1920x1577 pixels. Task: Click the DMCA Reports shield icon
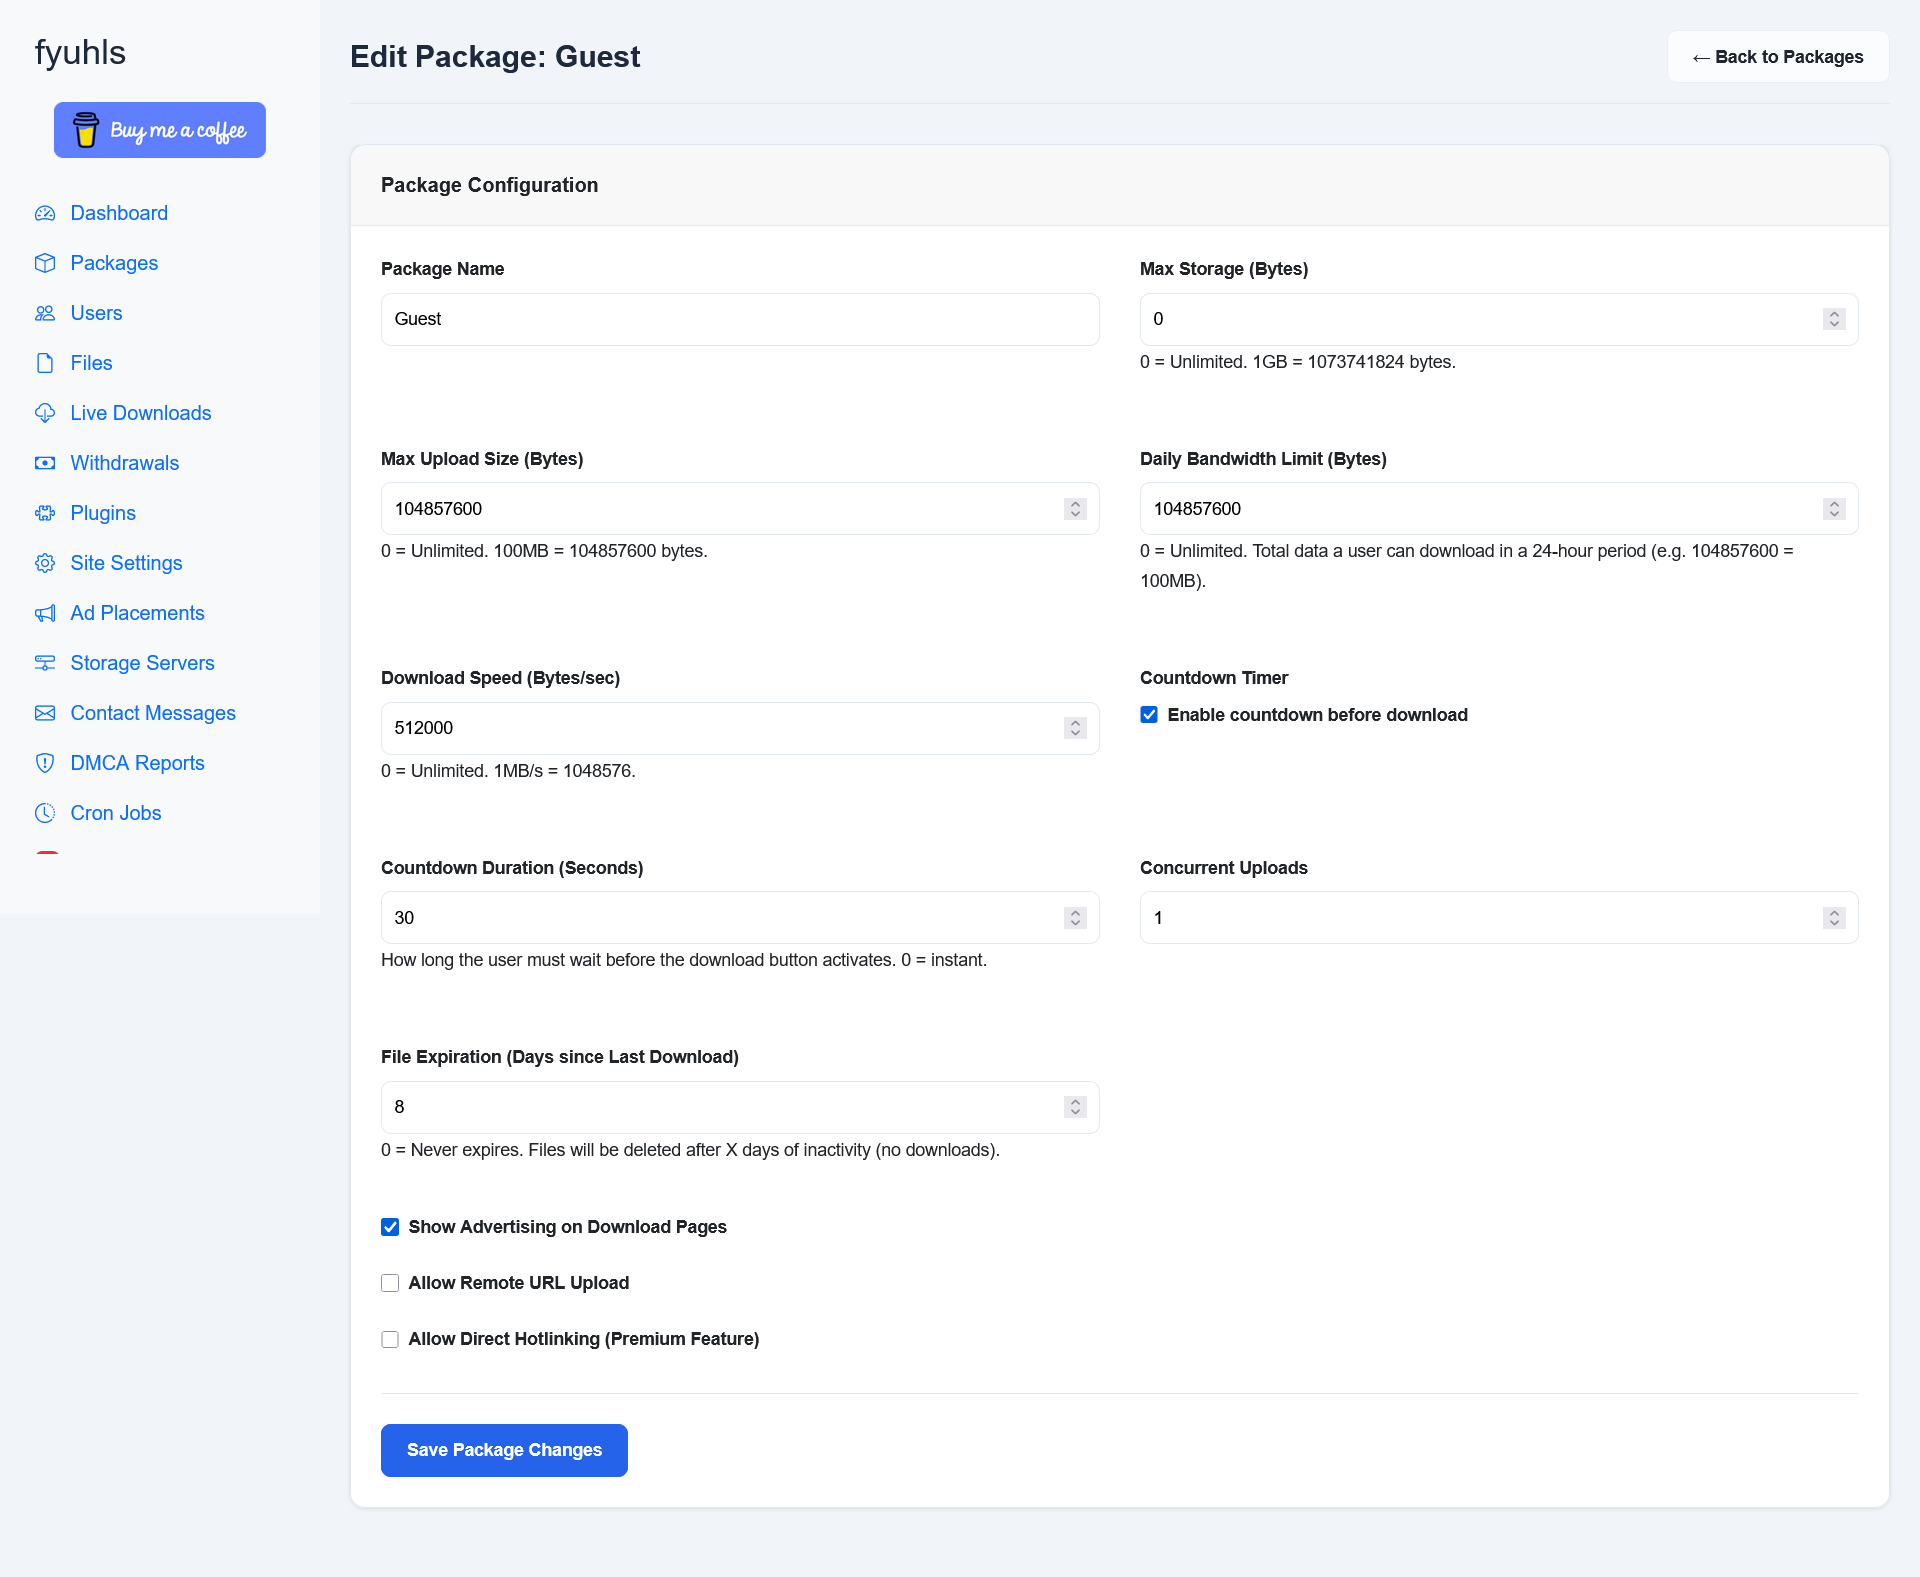(45, 763)
